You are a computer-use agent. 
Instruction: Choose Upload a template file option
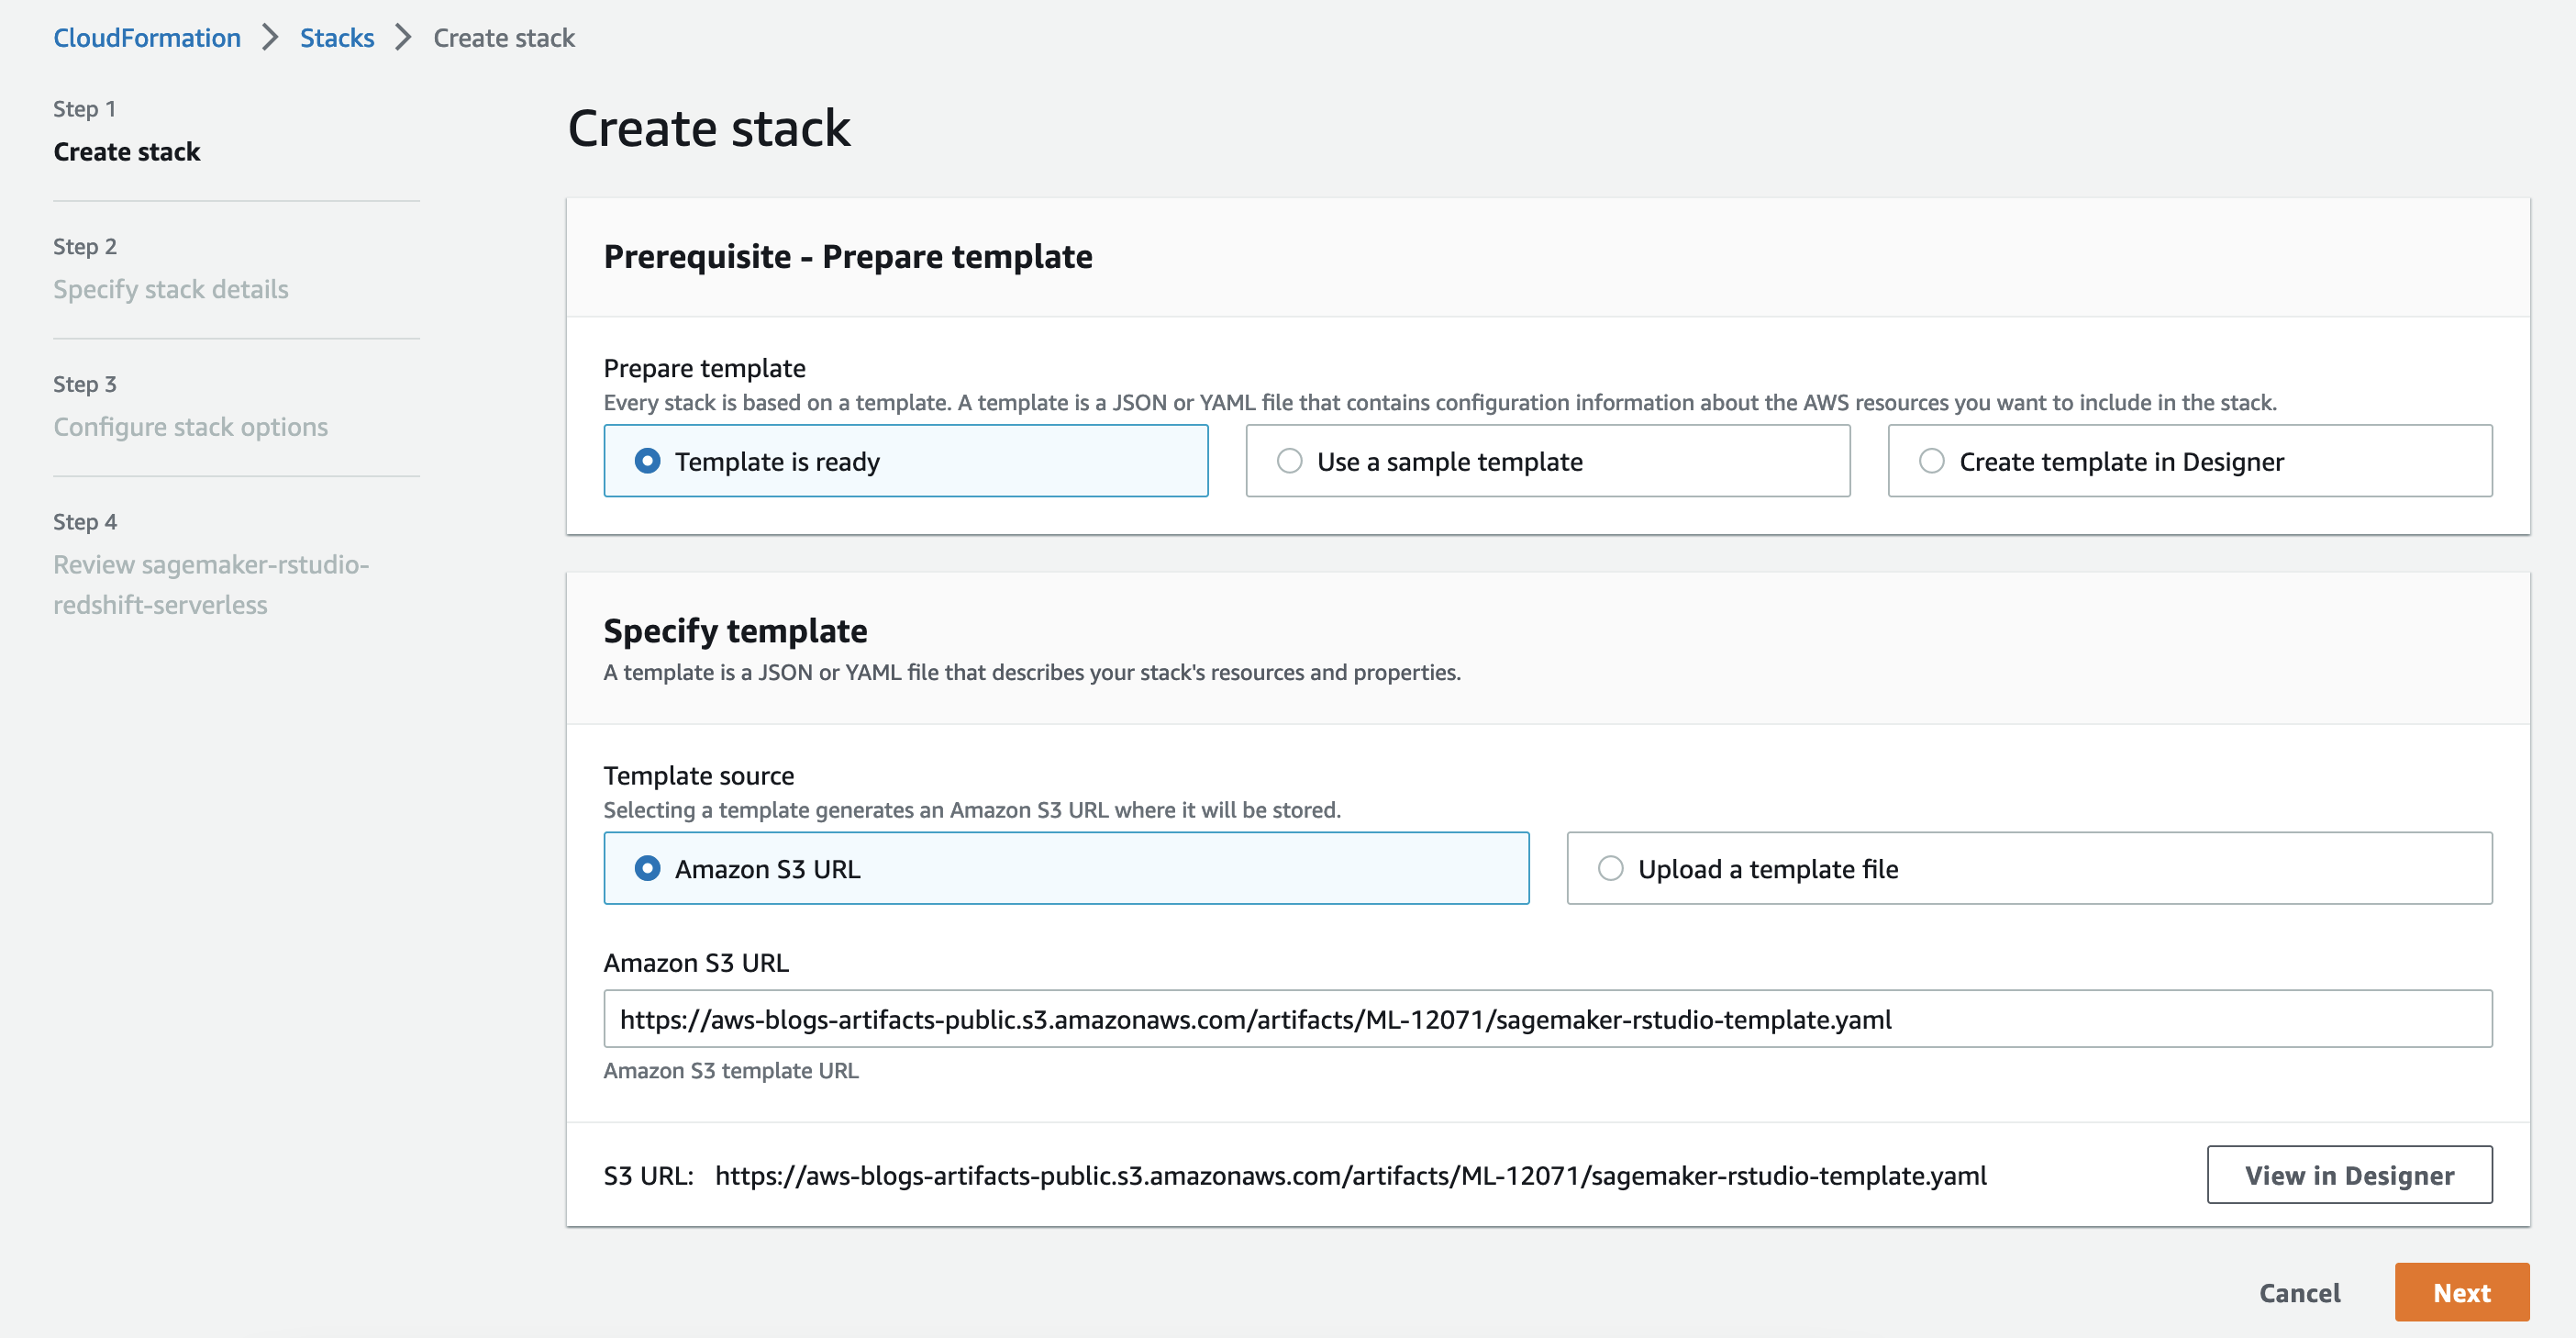pyautogui.click(x=1610, y=868)
